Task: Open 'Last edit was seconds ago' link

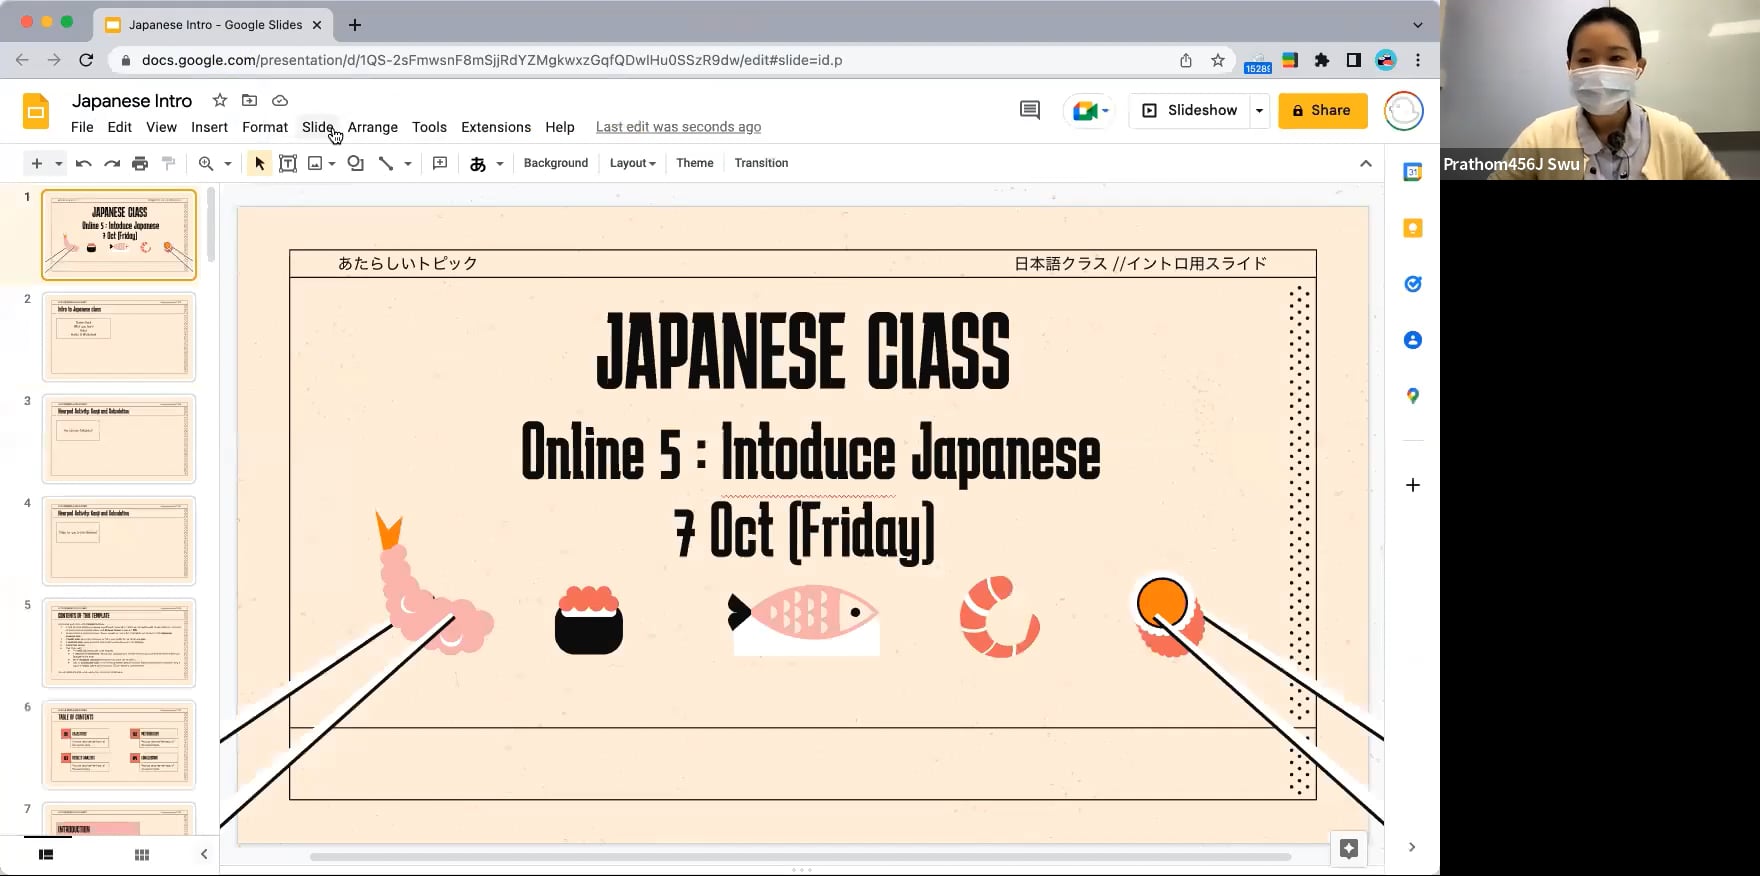Action: tap(678, 127)
